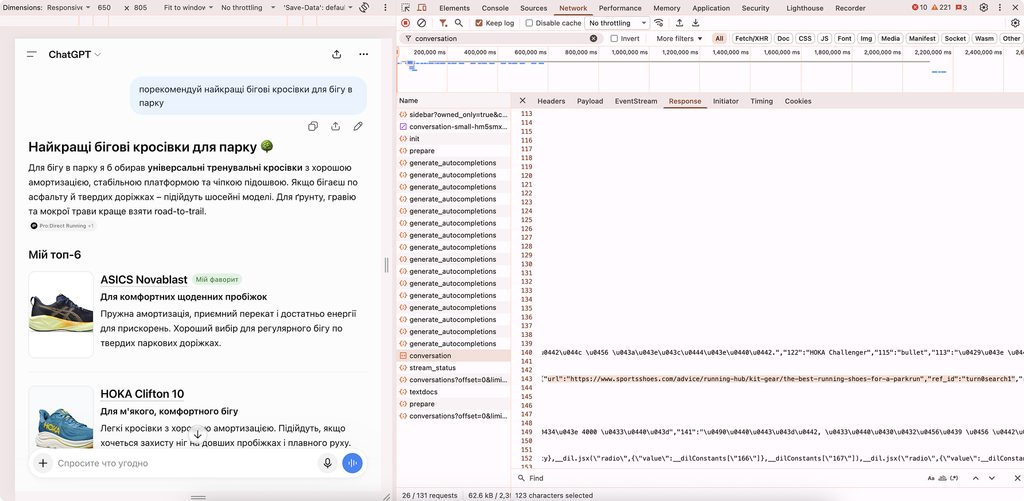Expand the More filters dropdown
1024x501 pixels.
click(x=679, y=39)
